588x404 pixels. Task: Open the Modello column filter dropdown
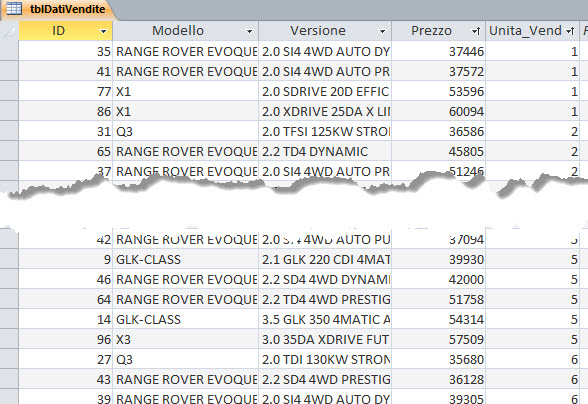[x=249, y=31]
